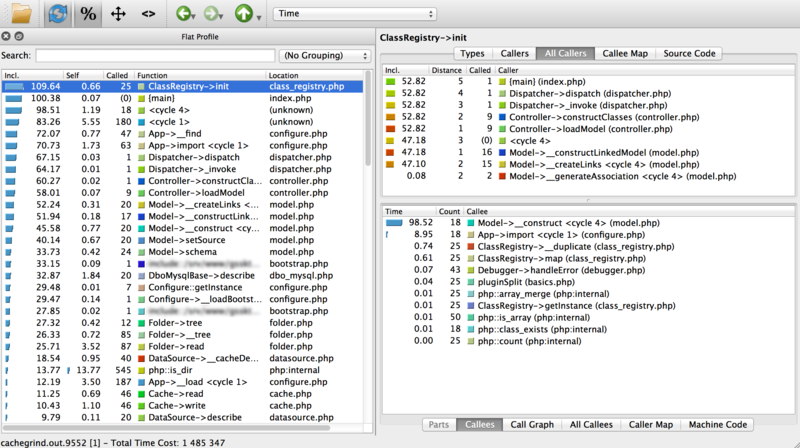The image size is (800, 448).
Task: Select callee Model->__construct <cycle 4> (model.php)
Action: coord(588,223)
